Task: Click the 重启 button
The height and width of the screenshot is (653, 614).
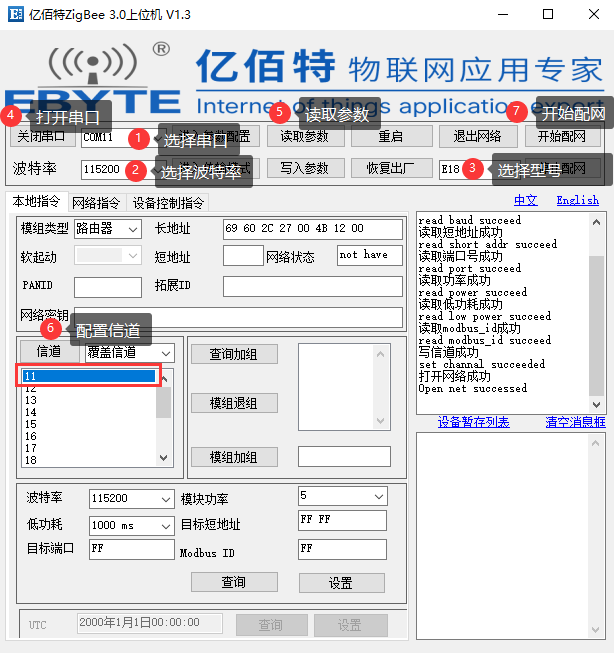Action: [x=391, y=136]
